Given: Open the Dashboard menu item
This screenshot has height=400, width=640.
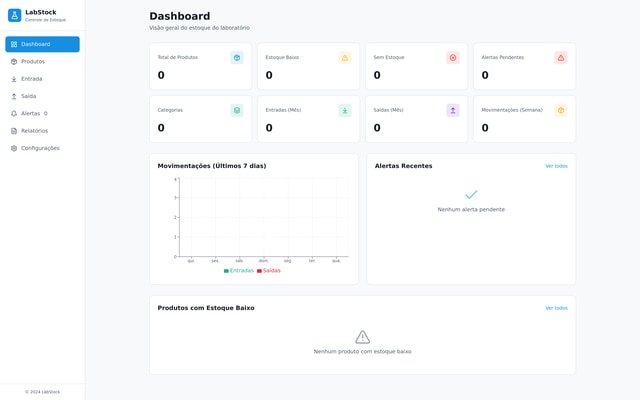Looking at the screenshot, I should 42,44.
